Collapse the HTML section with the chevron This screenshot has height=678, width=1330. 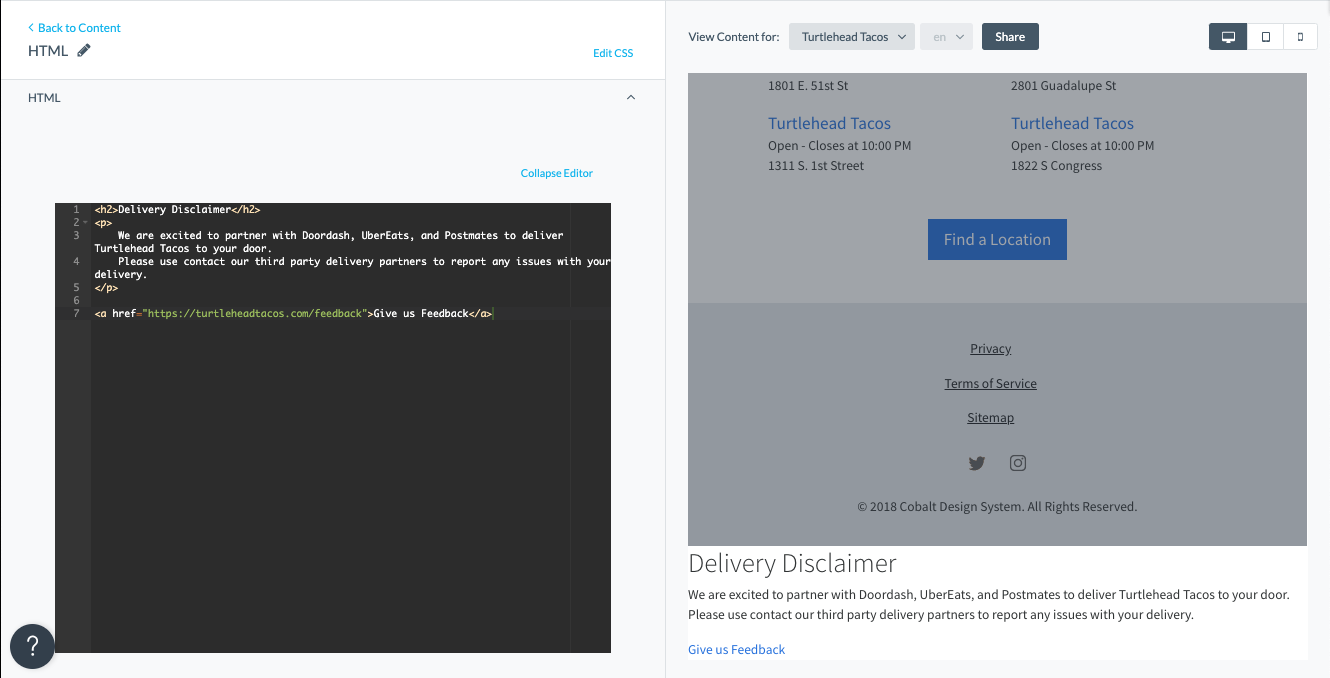(631, 98)
